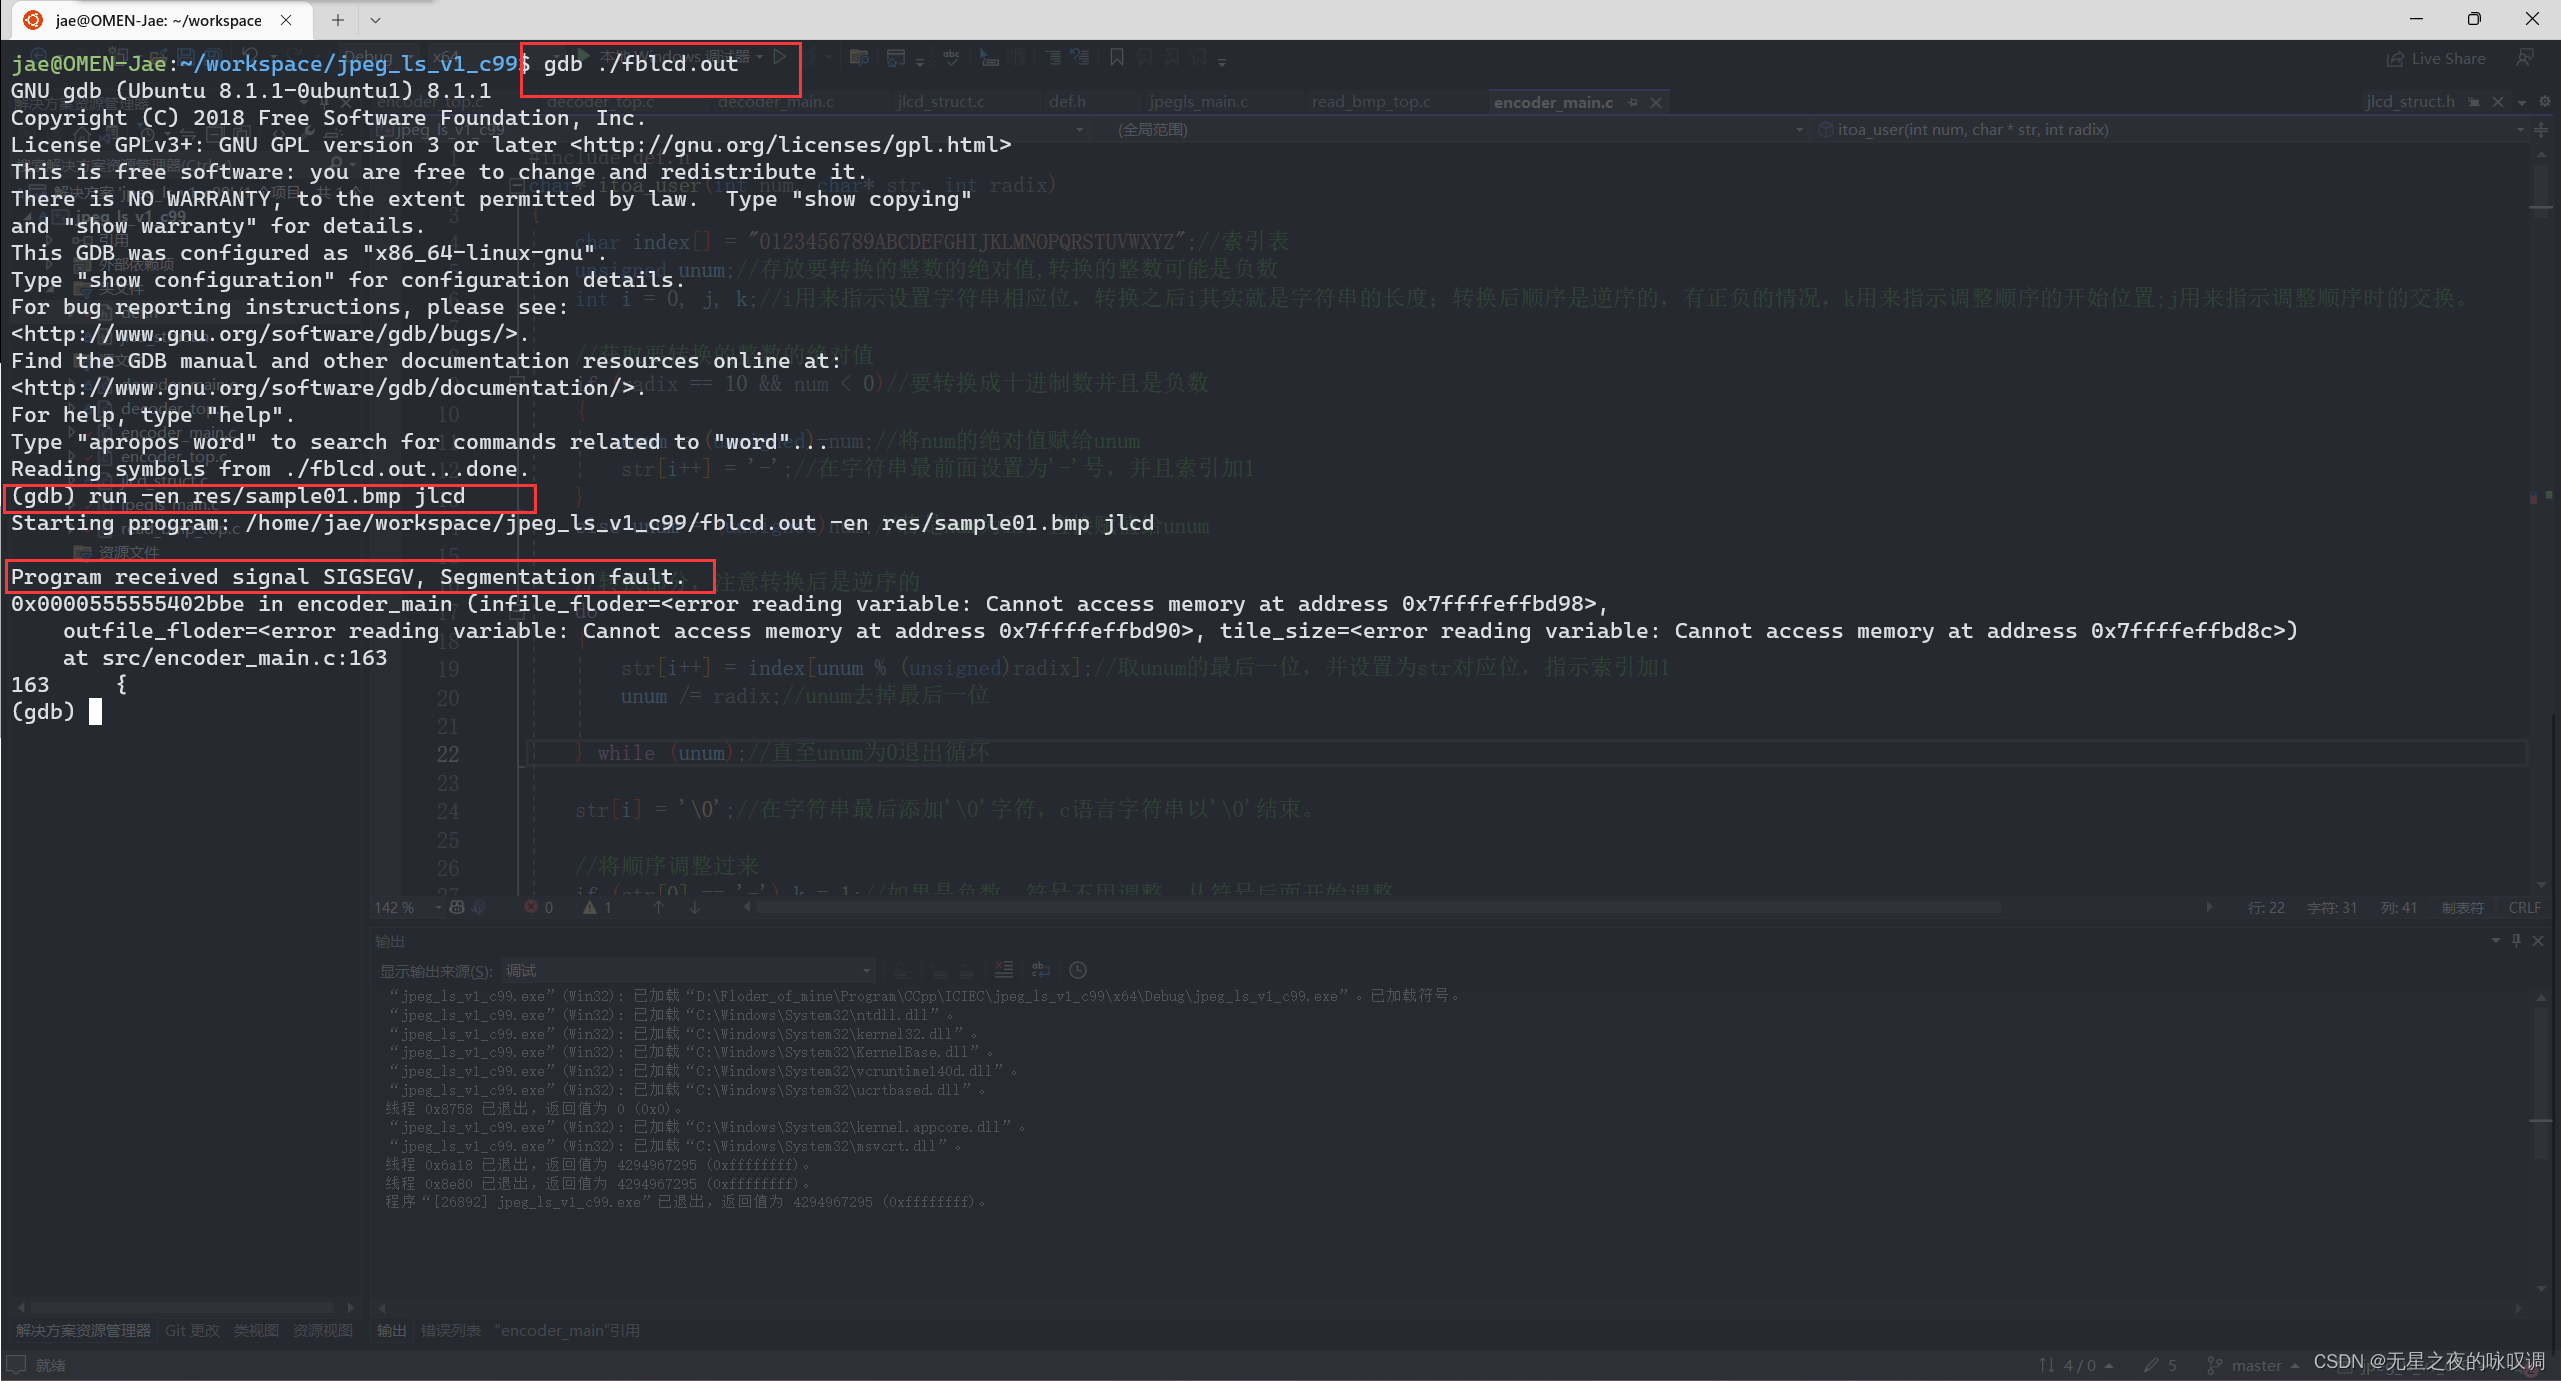
Task: Open the output panel window position dropdown
Action: 2495,941
